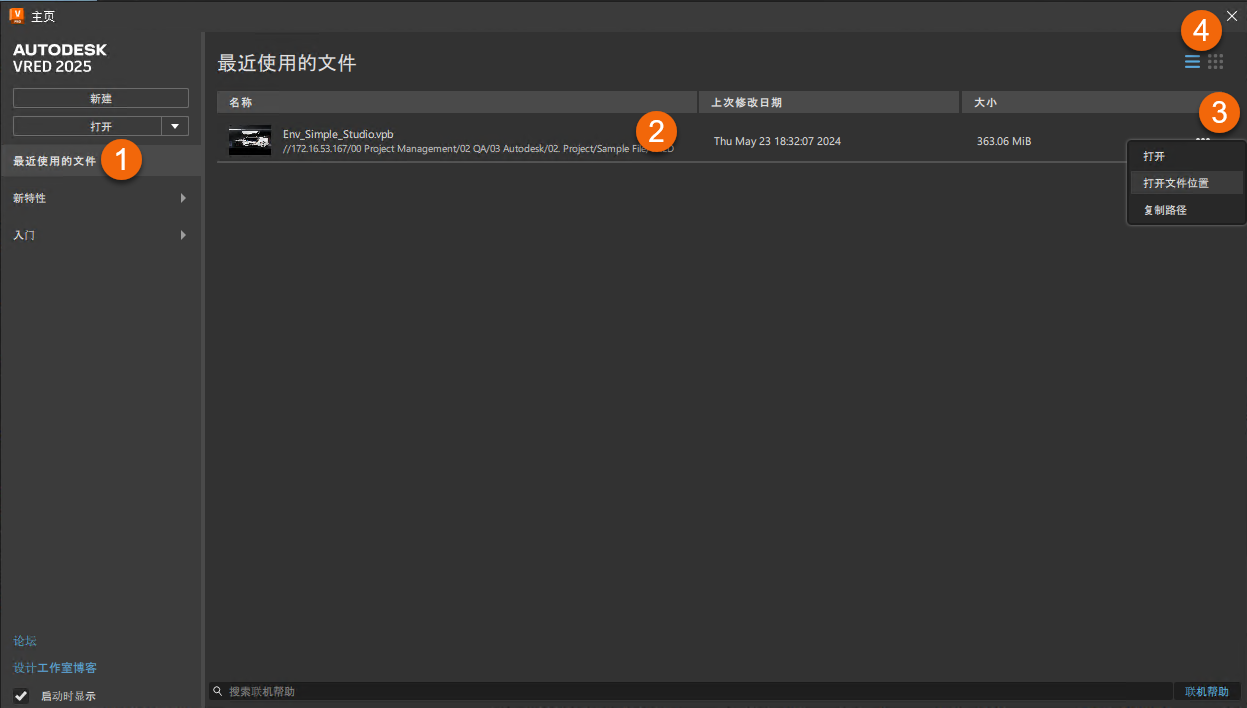Image resolution: width=1247 pixels, height=708 pixels.
Task: Click the //172.16.53.167 file path text
Action: click(478, 148)
